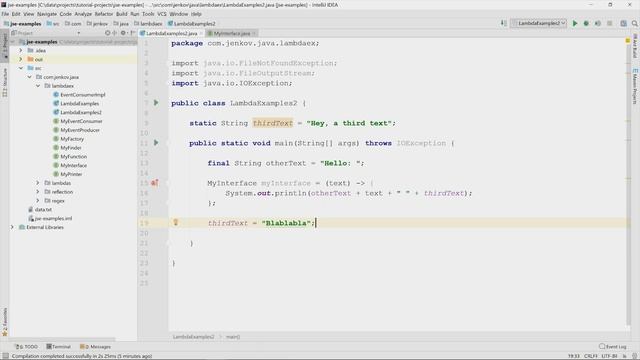640x360 pixels.
Task: Open the Terminal tool window
Action: pos(58,347)
